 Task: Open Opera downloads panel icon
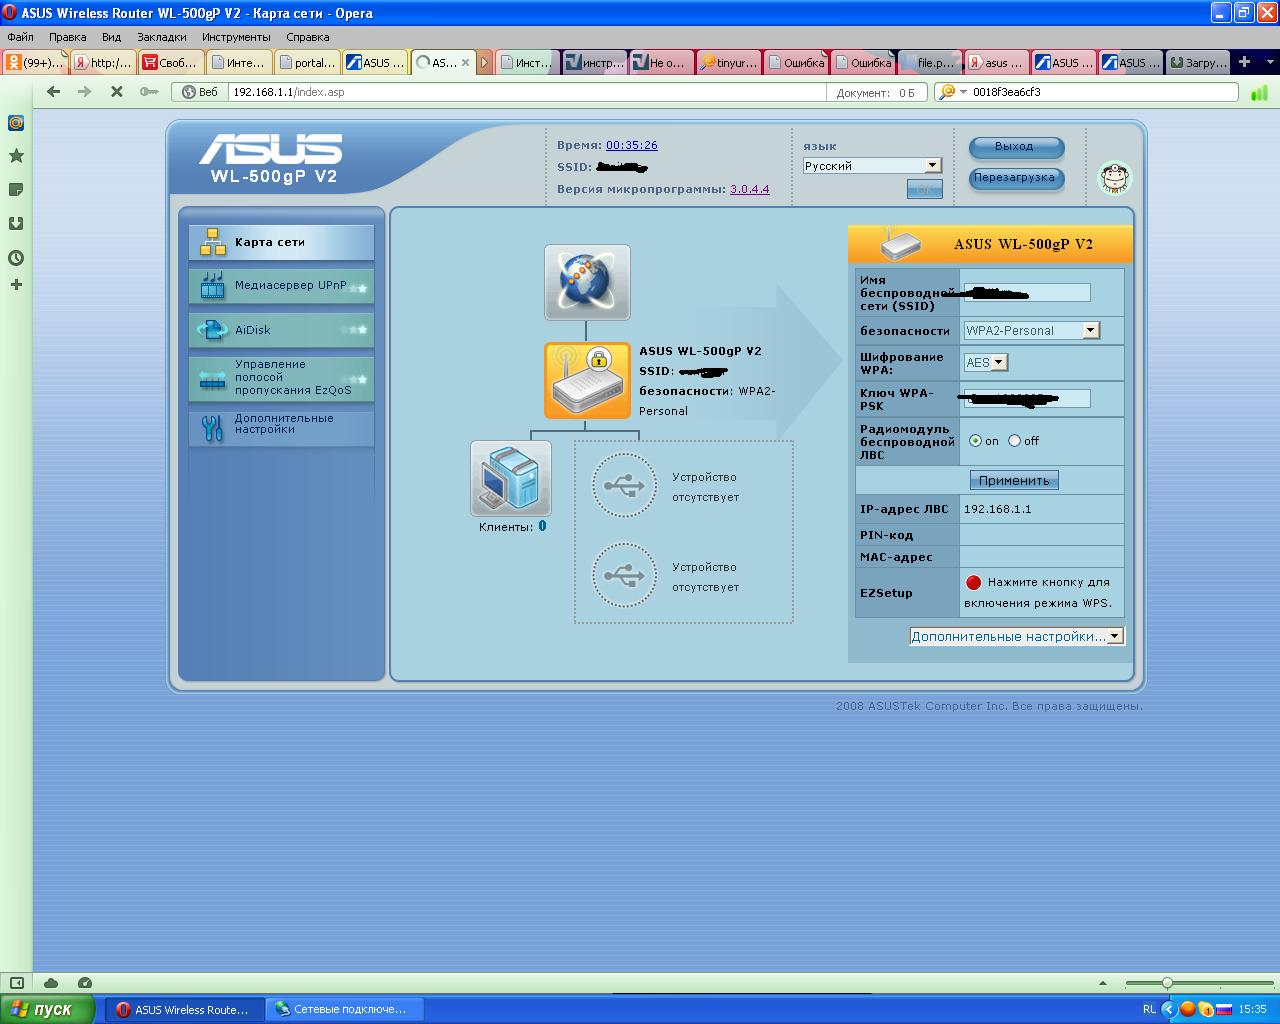click(x=16, y=223)
